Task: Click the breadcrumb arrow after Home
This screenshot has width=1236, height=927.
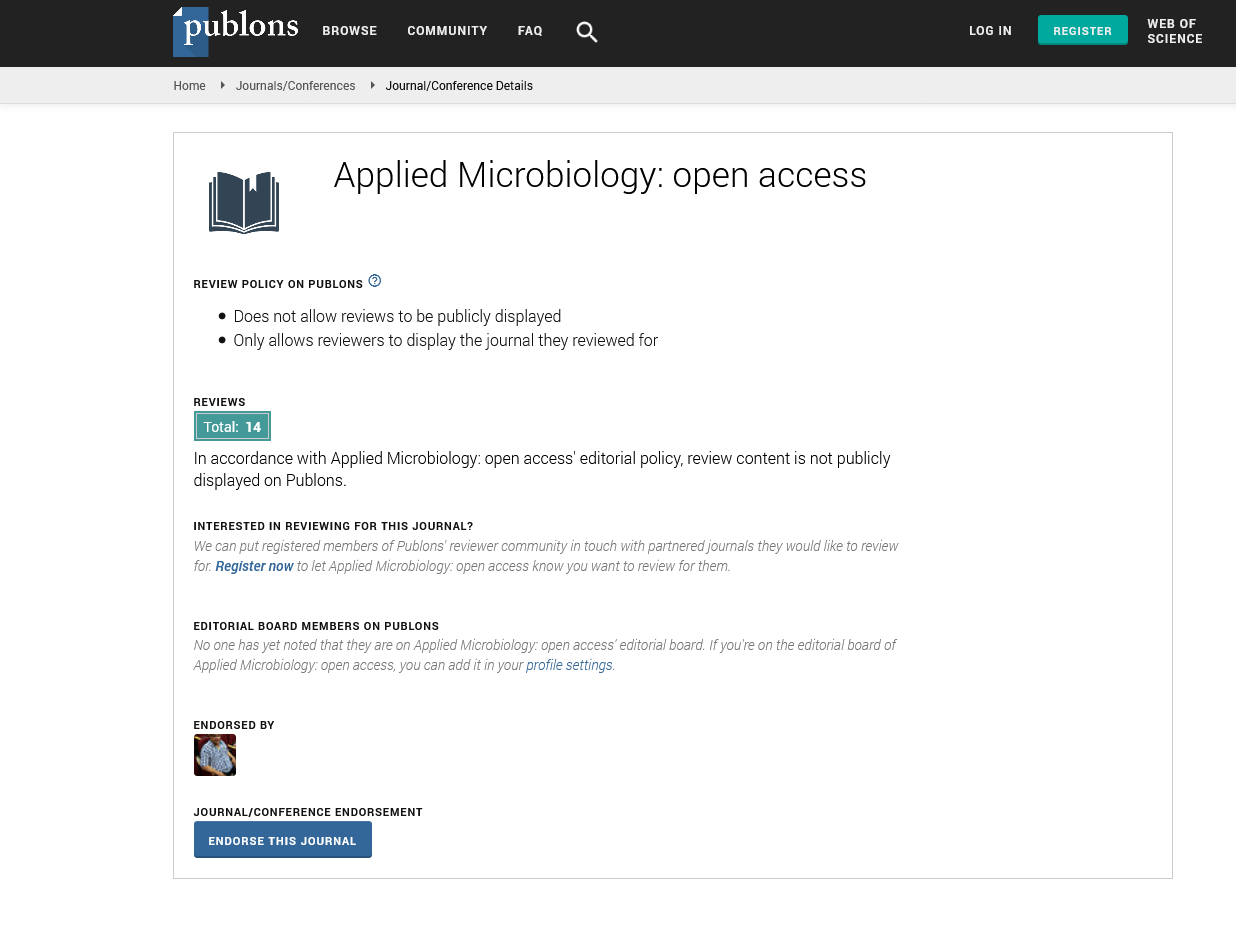Action: click(x=222, y=86)
